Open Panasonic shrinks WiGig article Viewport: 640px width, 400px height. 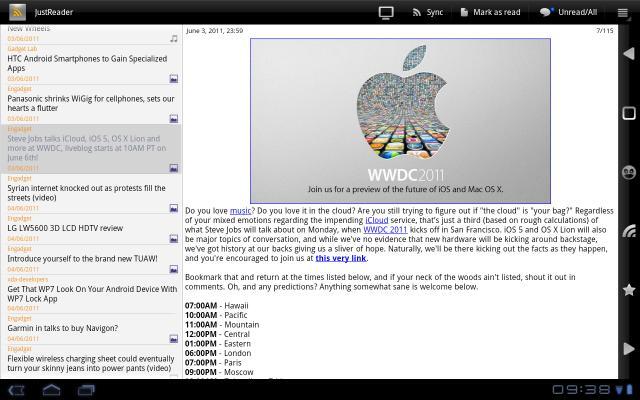[91, 103]
